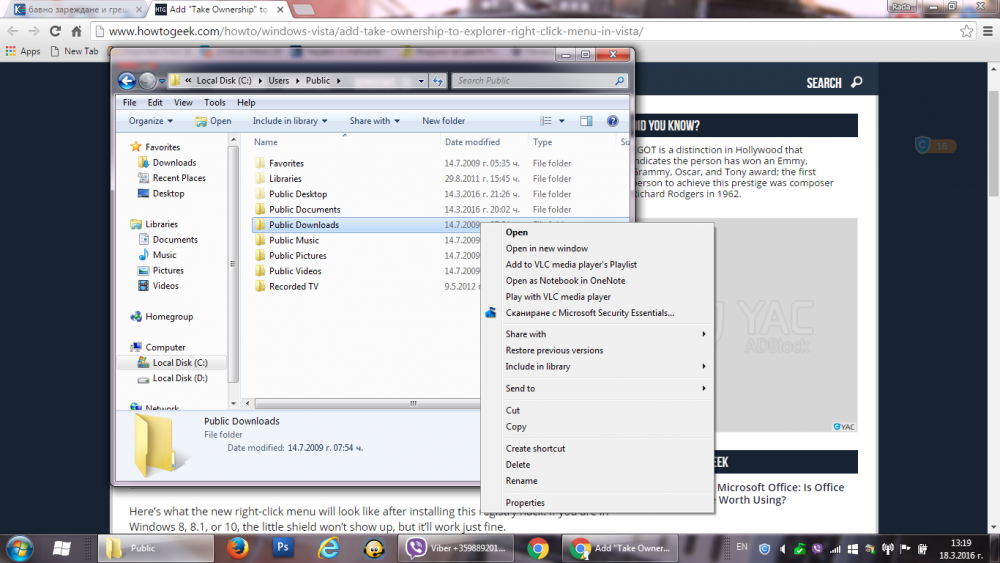This screenshot has width=1000, height=563.
Task: Bookmark this page with the star icon
Action: pos(966,31)
